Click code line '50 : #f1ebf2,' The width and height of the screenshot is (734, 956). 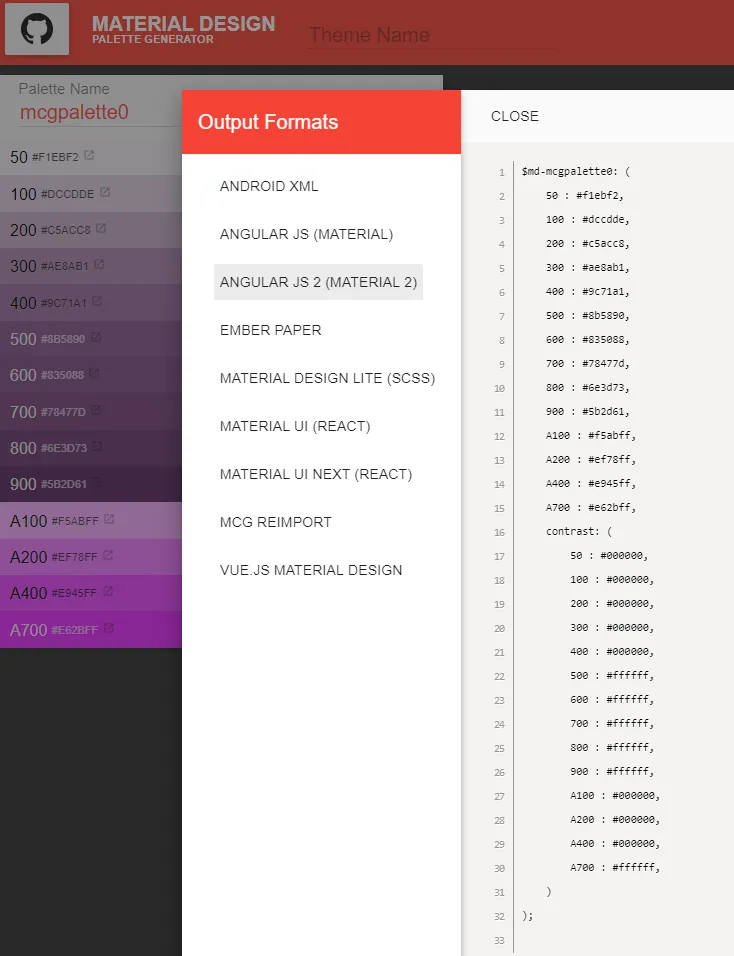[585, 195]
